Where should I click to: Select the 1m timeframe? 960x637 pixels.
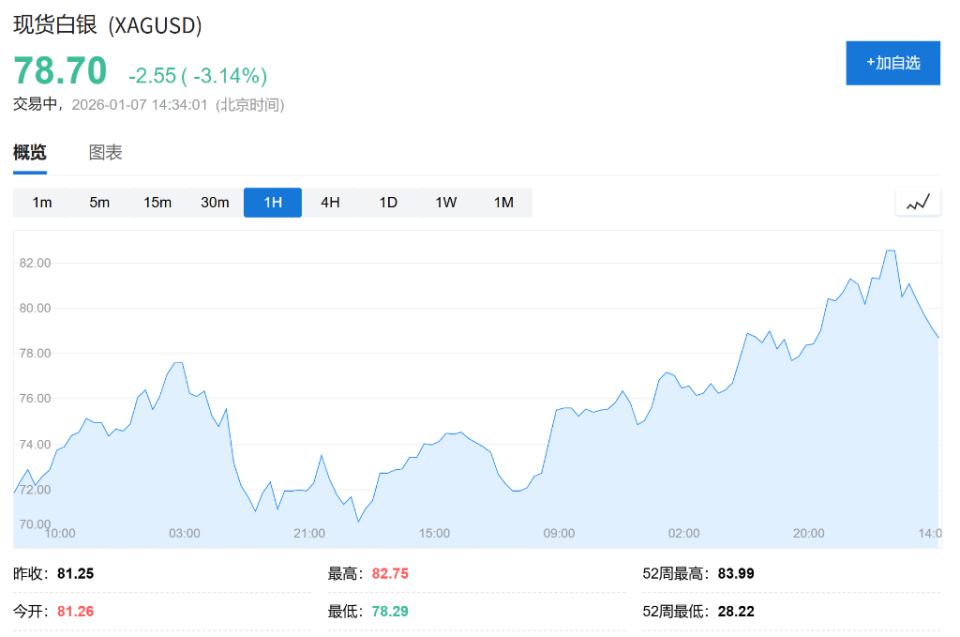42,202
